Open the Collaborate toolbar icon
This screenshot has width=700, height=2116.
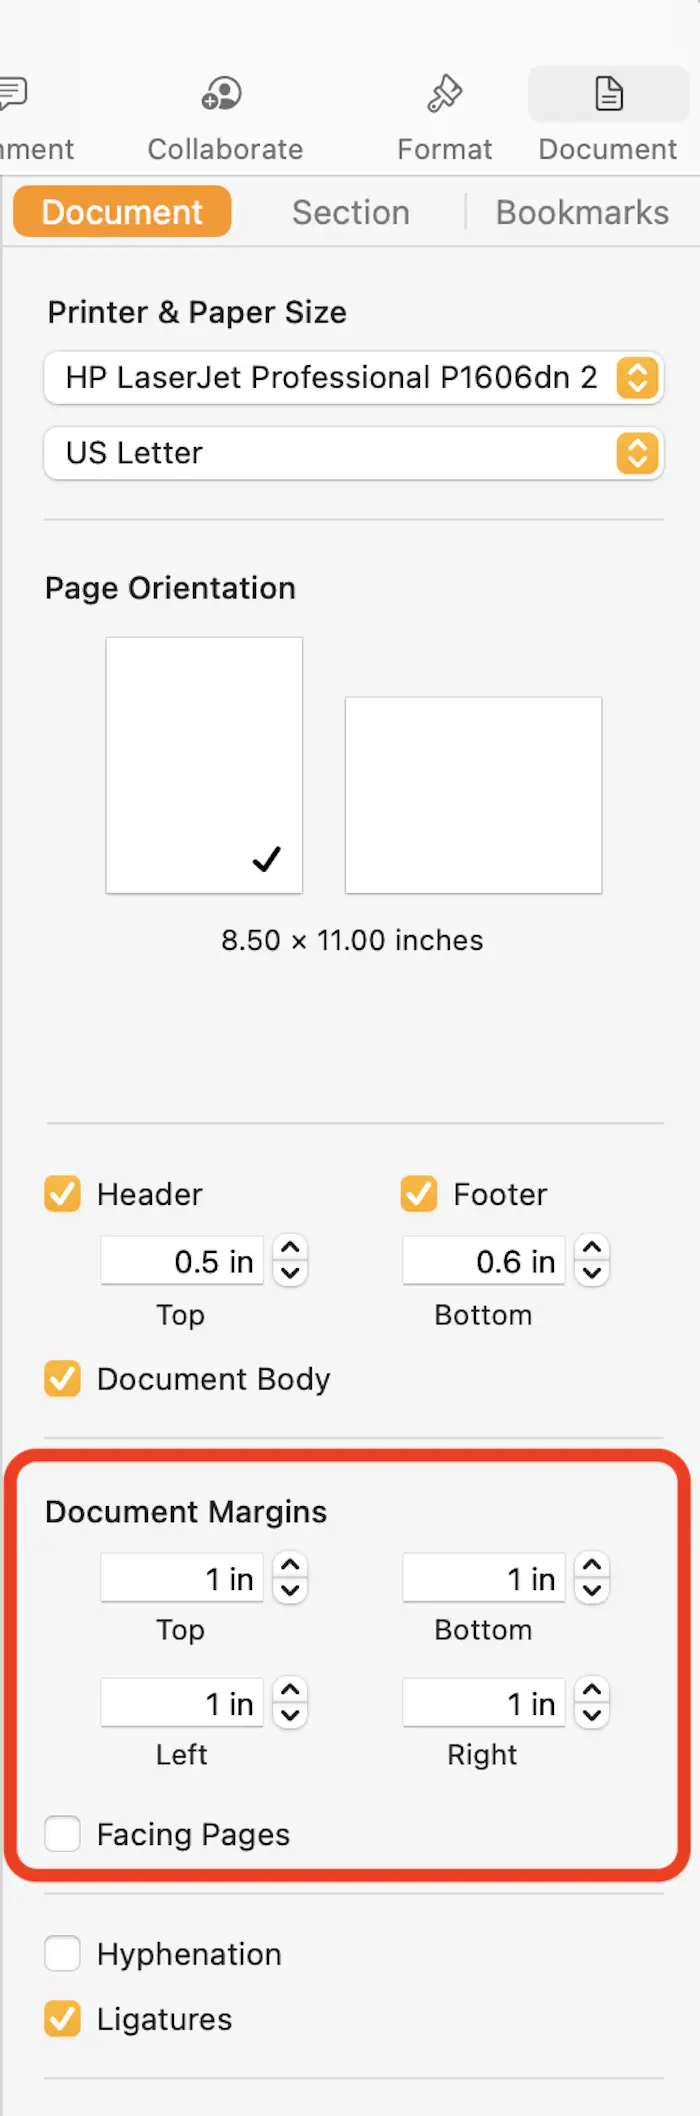click(x=222, y=95)
